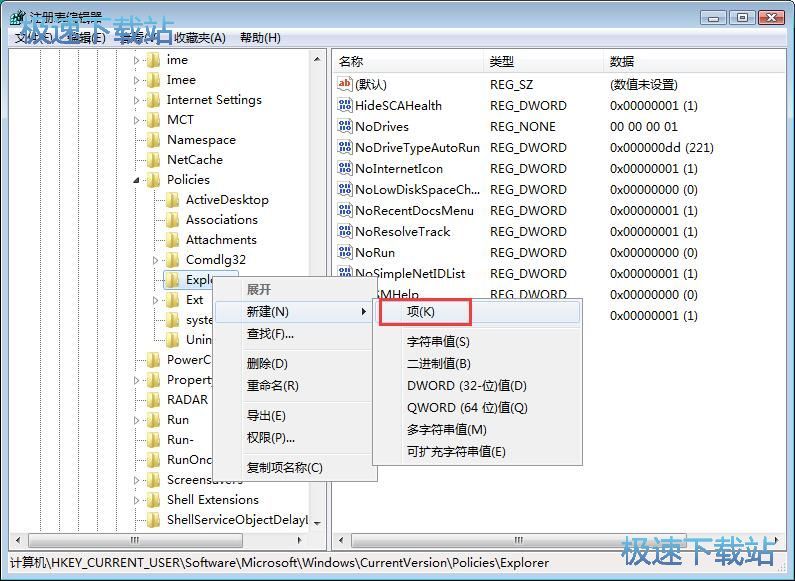Click the NoDriveTypeAutoRun value icon
795x581 pixels.
pos(345,147)
